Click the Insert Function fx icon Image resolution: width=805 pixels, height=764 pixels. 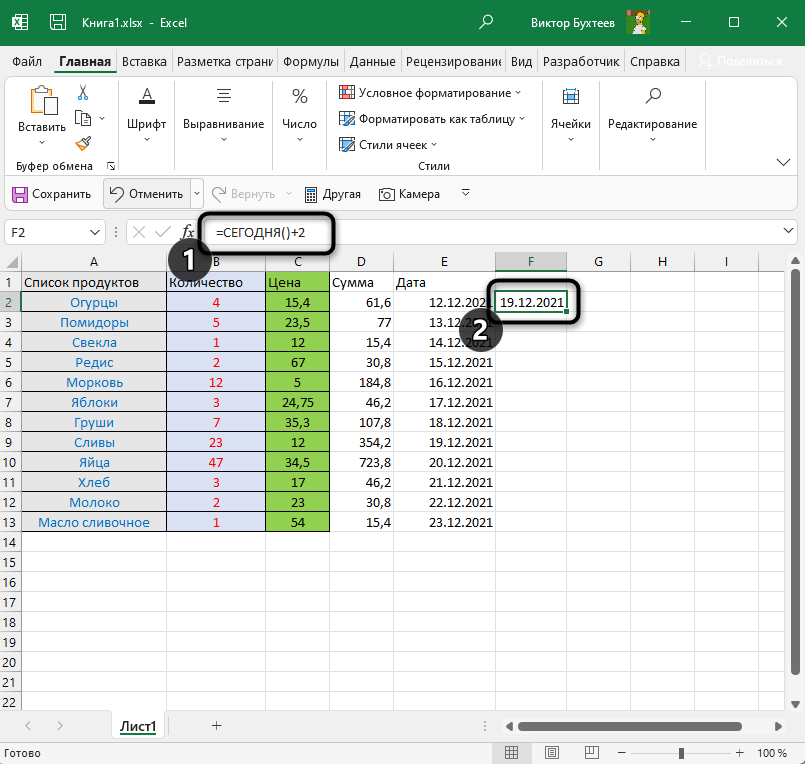(187, 232)
